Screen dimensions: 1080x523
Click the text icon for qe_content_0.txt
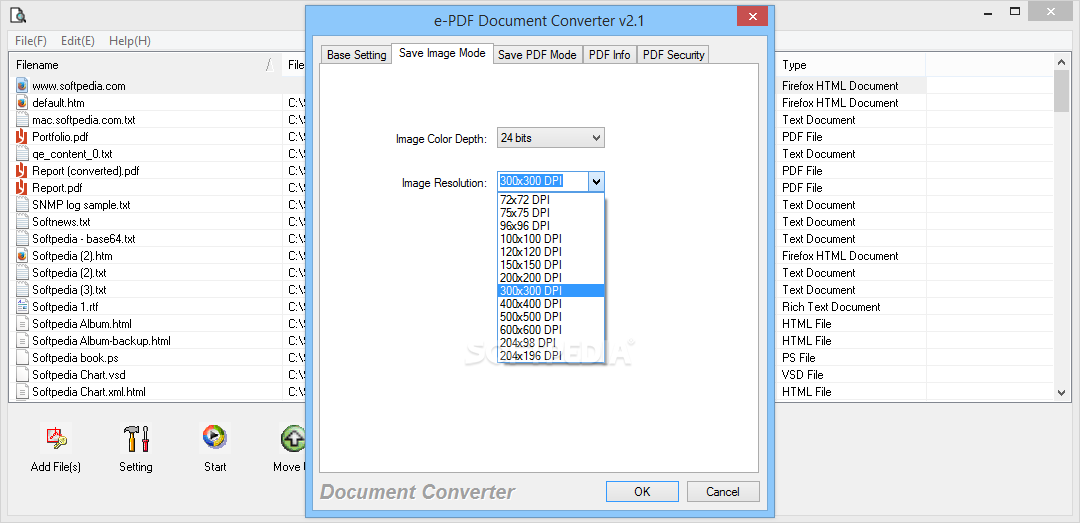22,154
